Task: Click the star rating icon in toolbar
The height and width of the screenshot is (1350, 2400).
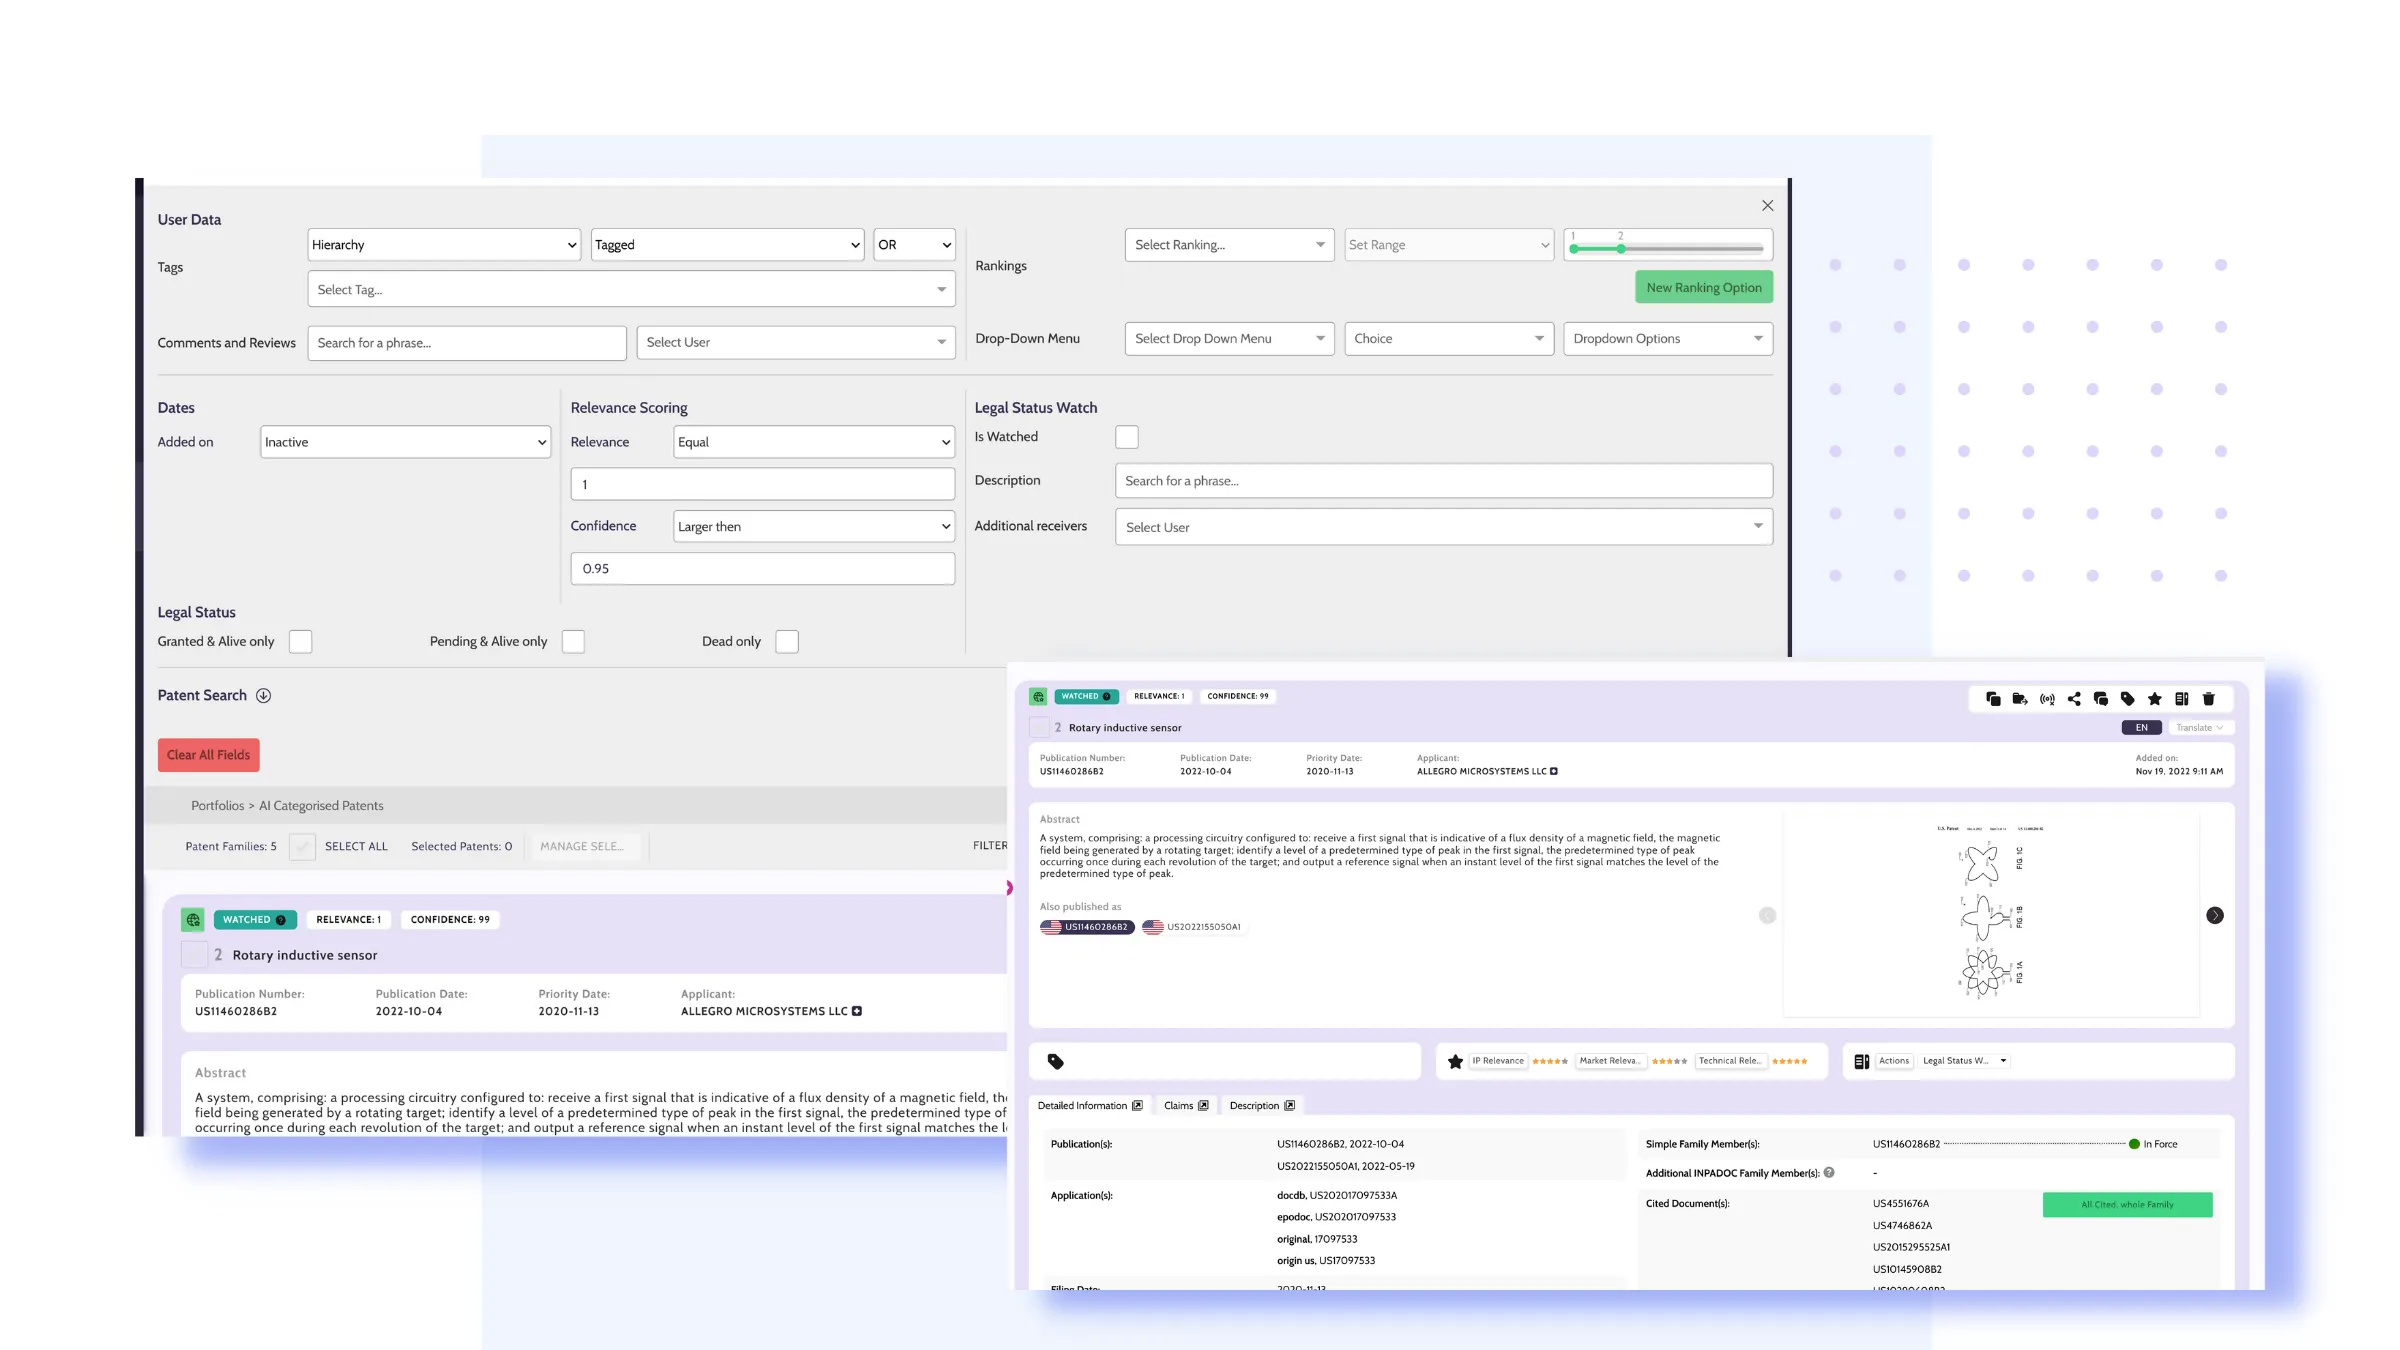Action: click(2155, 699)
